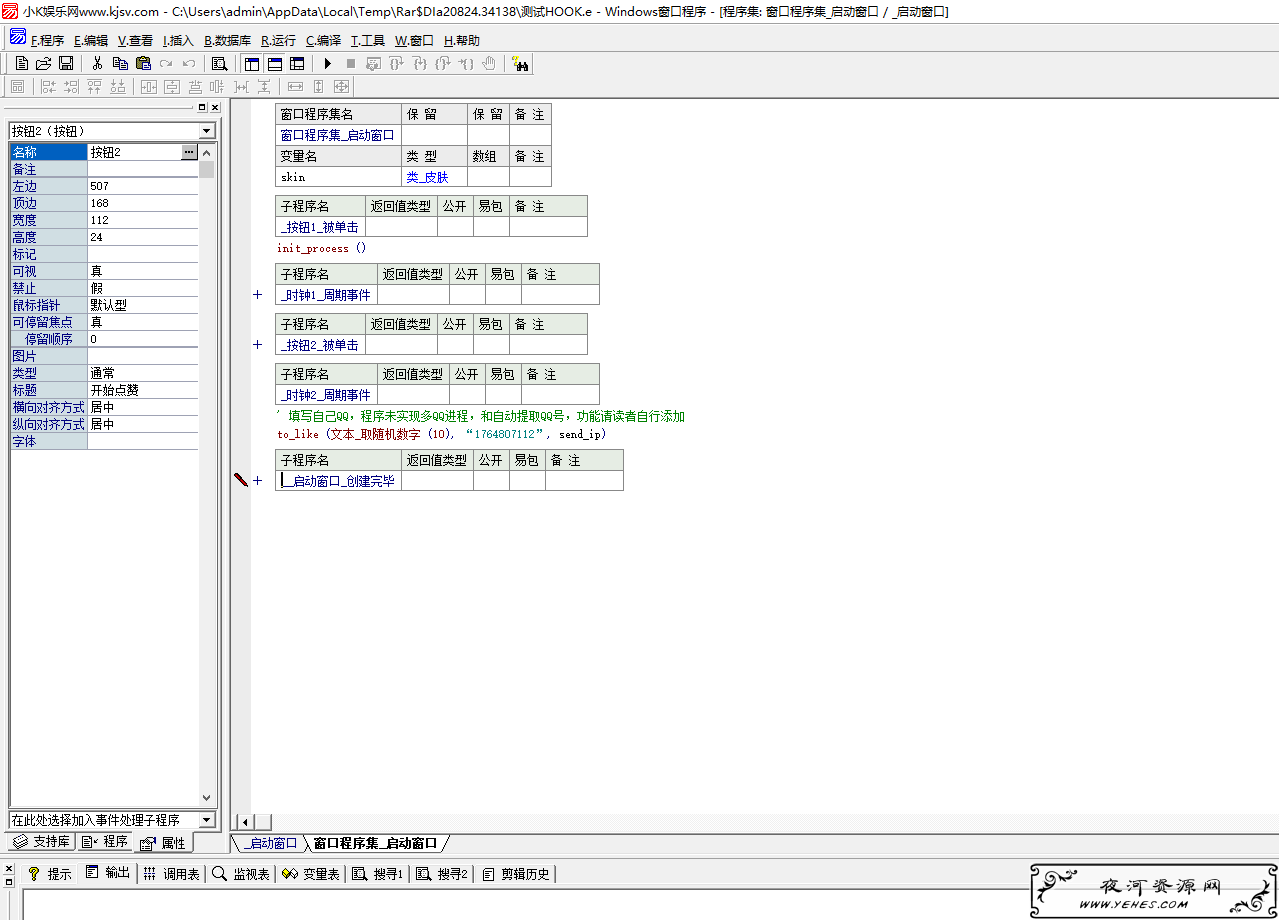Screen dimensions: 1279x920
Task: Click the Stop square icon
Action: coord(351,63)
